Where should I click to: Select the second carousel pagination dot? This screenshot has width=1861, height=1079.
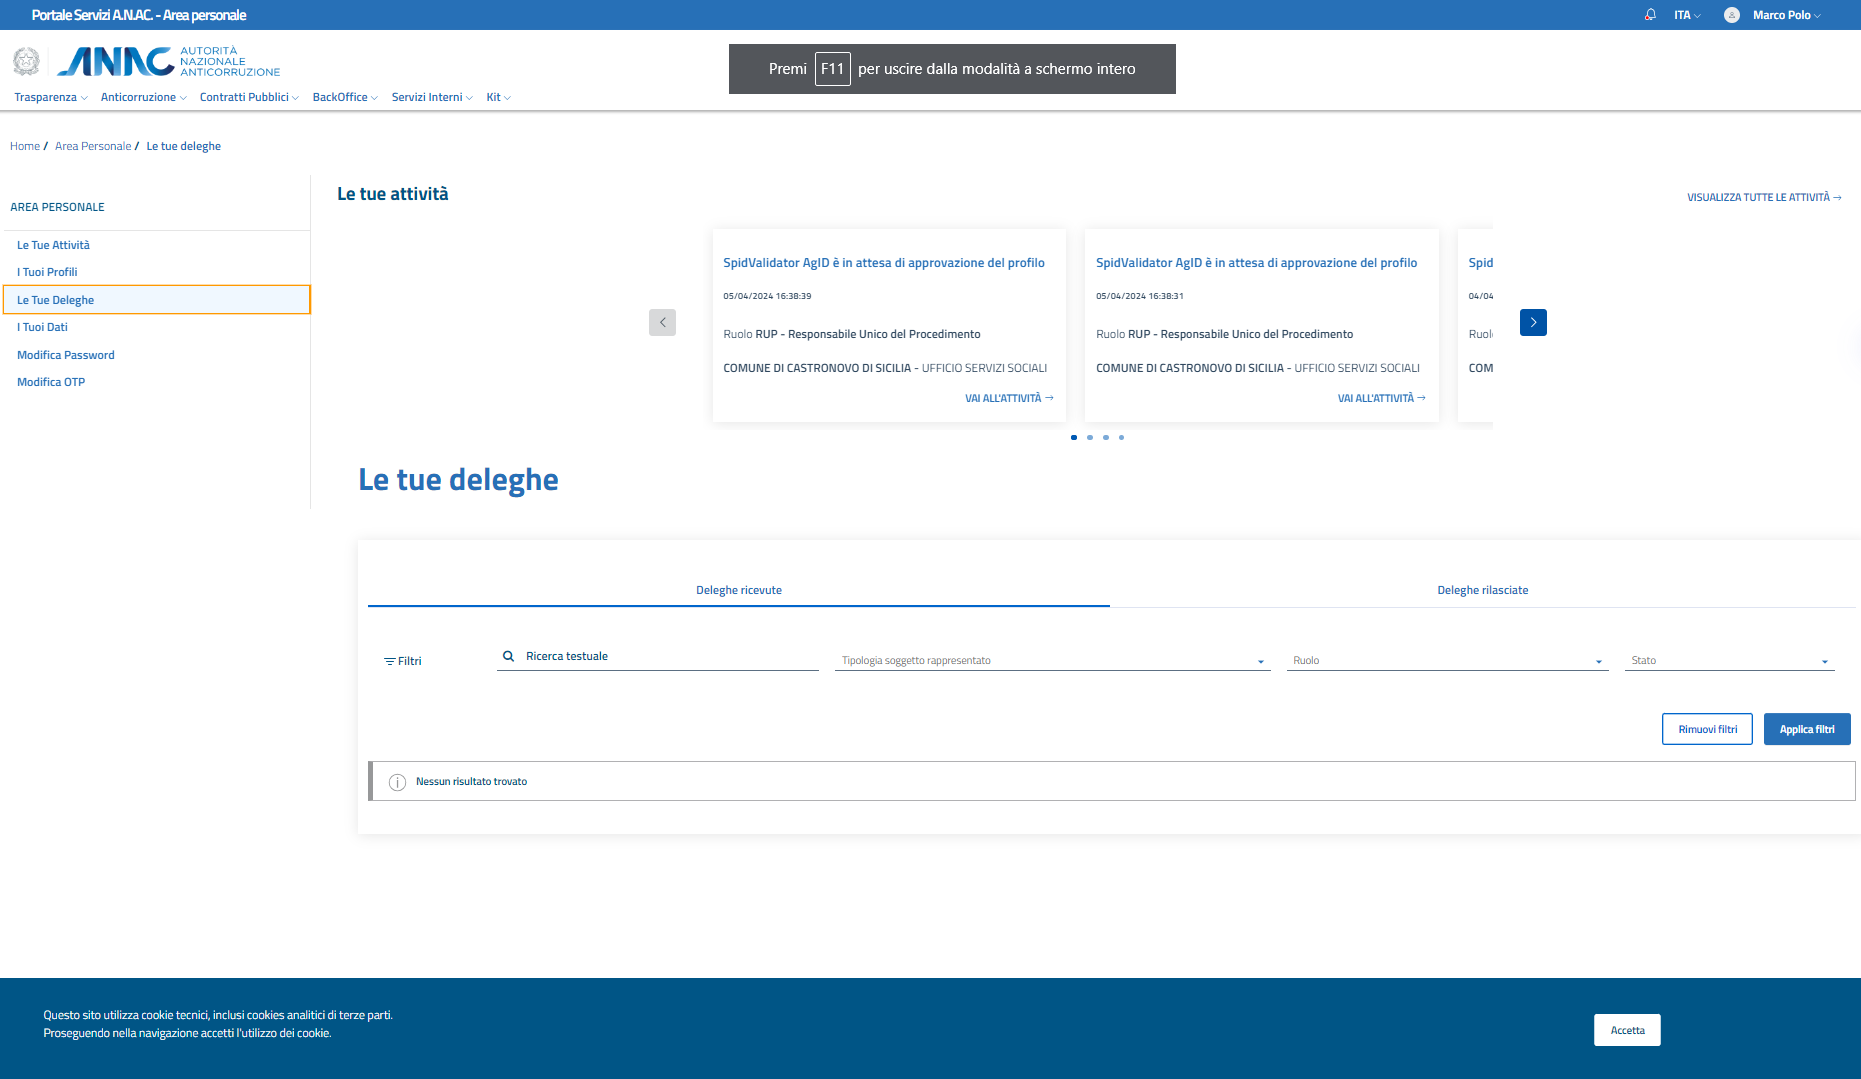point(1090,437)
